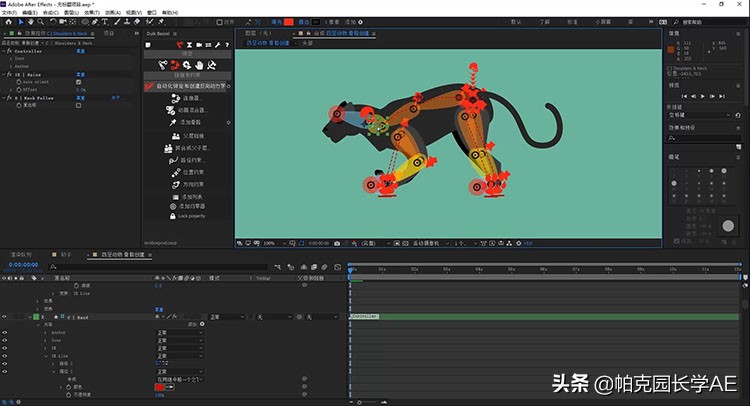
Task: Collapse the IK | Raise effect group
Action: pyautogui.click(x=4, y=74)
